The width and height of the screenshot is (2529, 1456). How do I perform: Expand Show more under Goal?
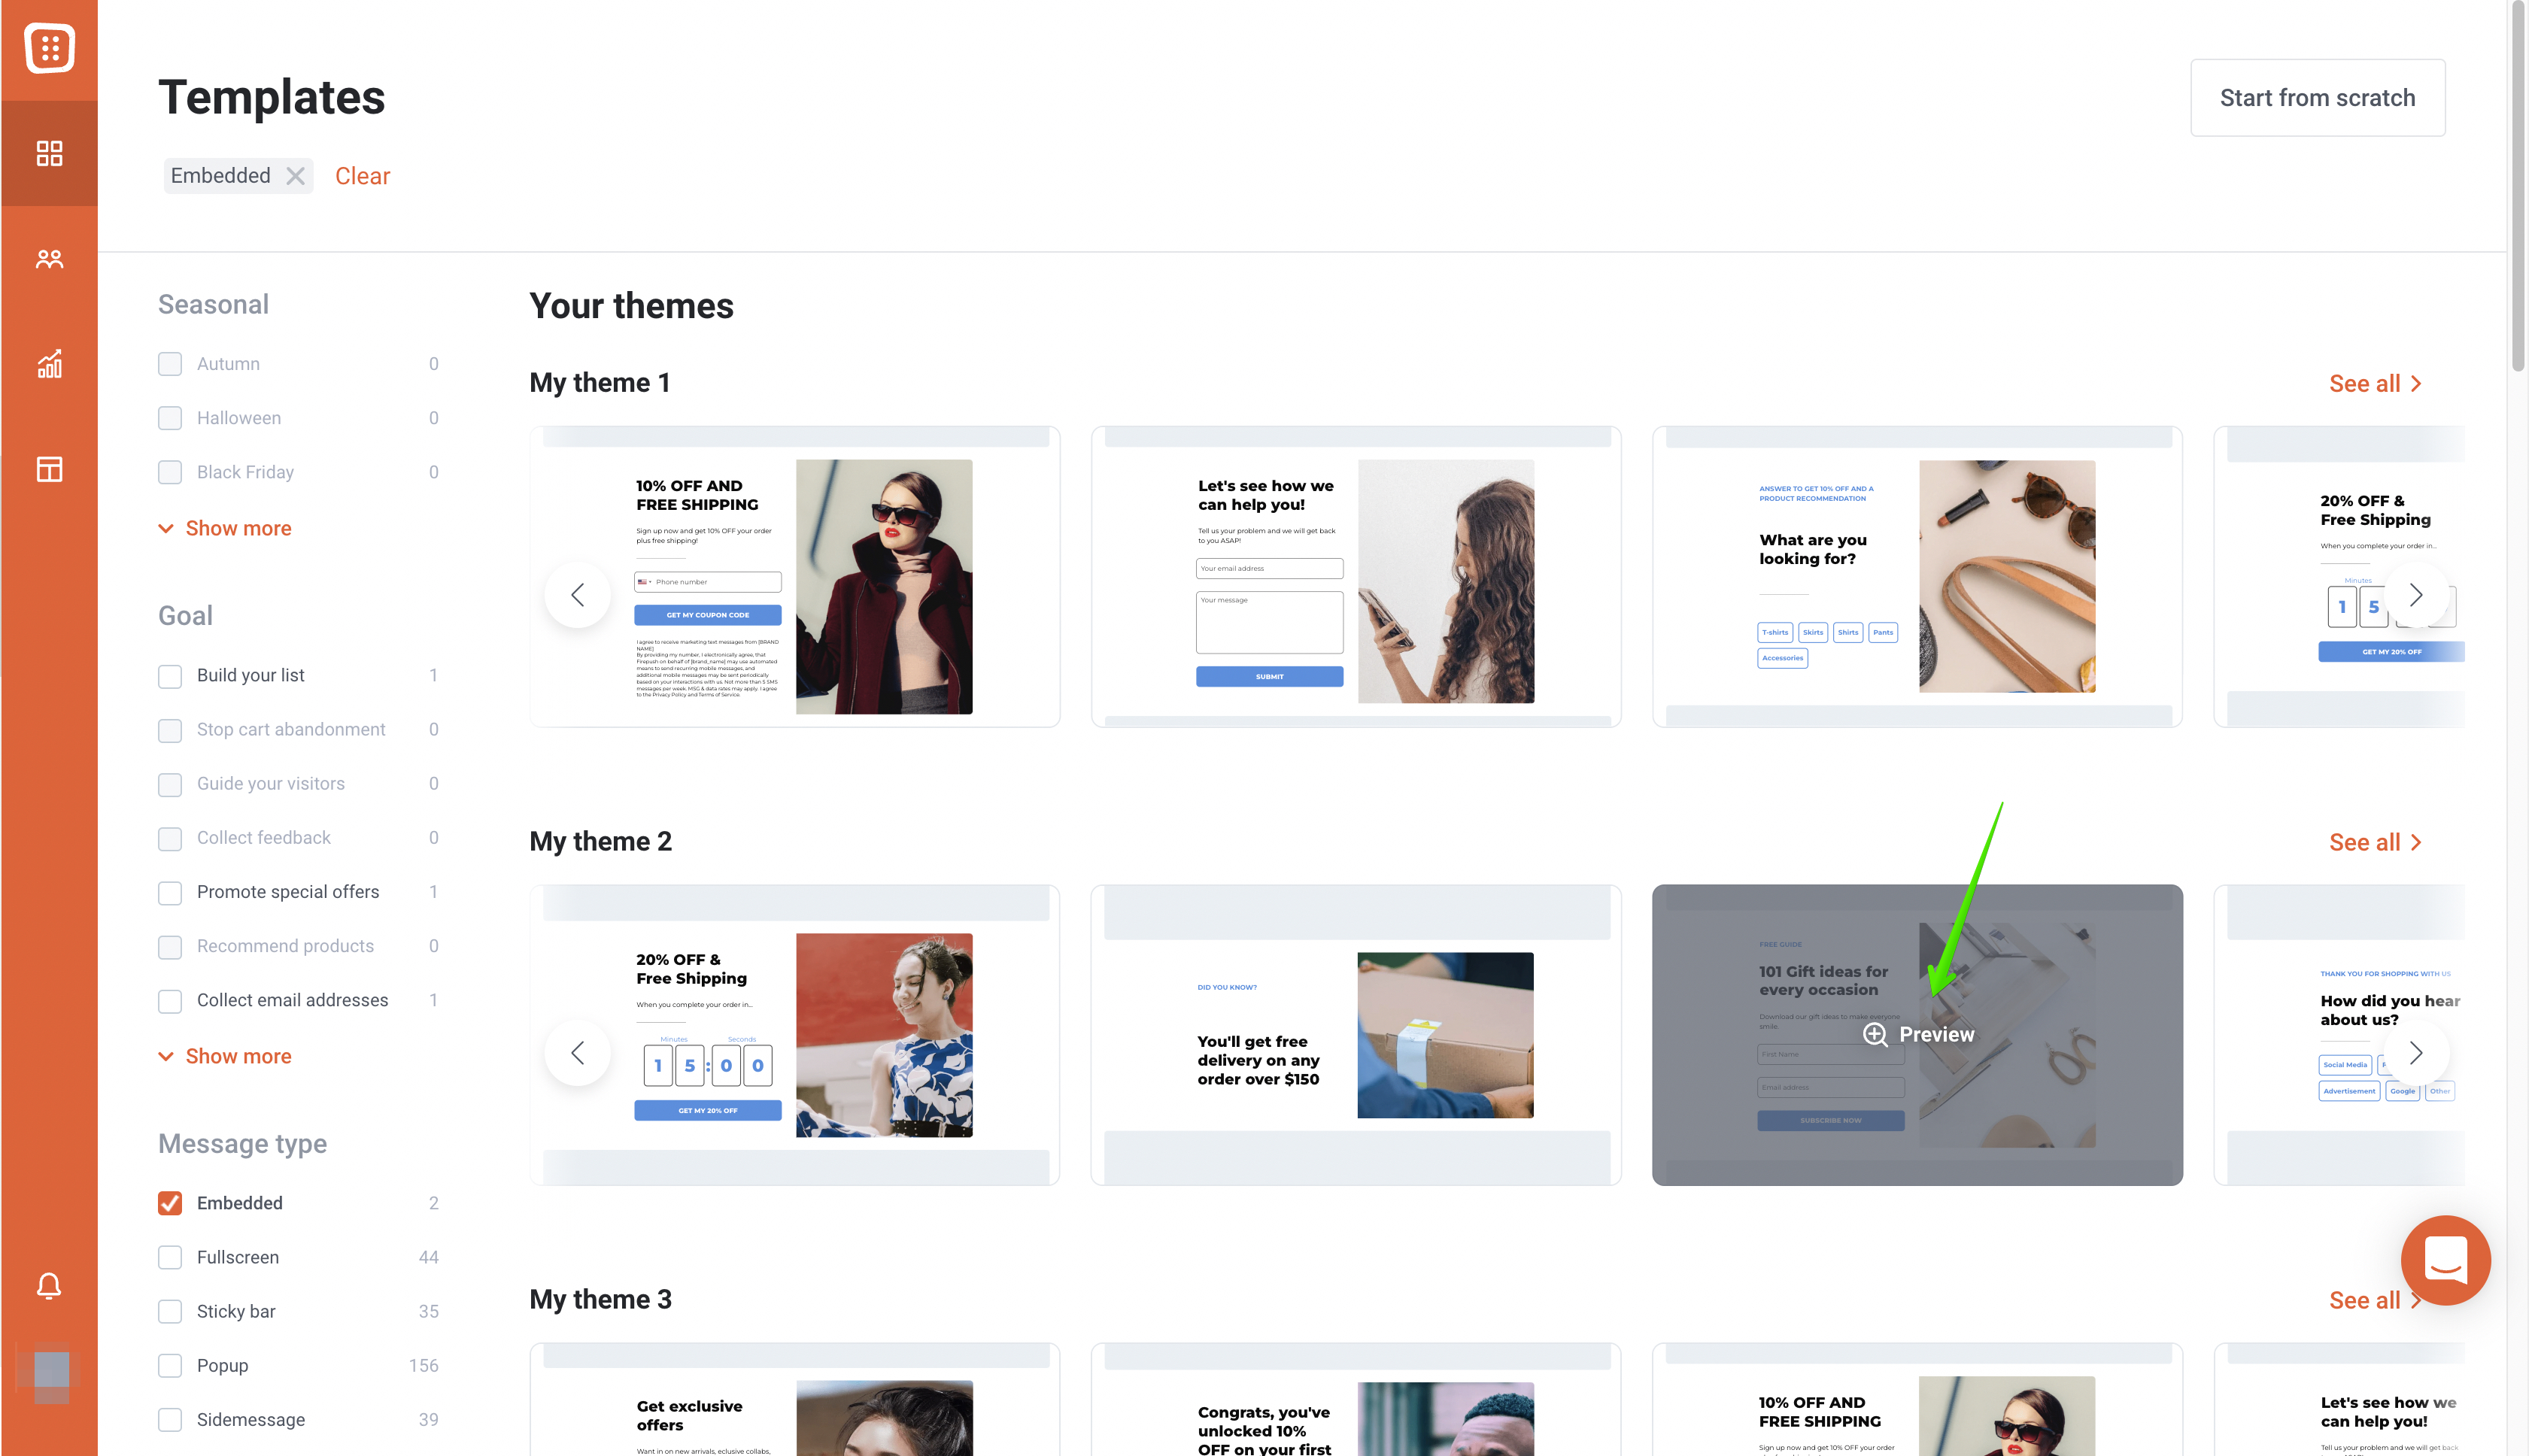pyautogui.click(x=225, y=1056)
